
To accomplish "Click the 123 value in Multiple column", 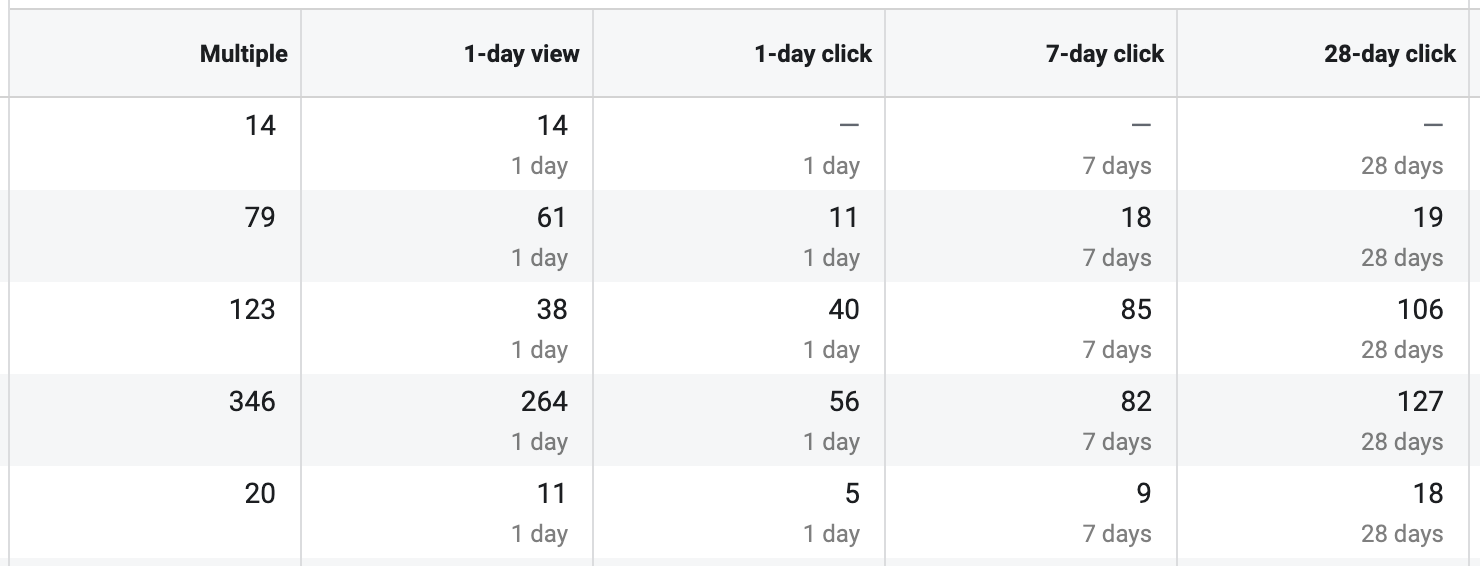I will (252, 309).
